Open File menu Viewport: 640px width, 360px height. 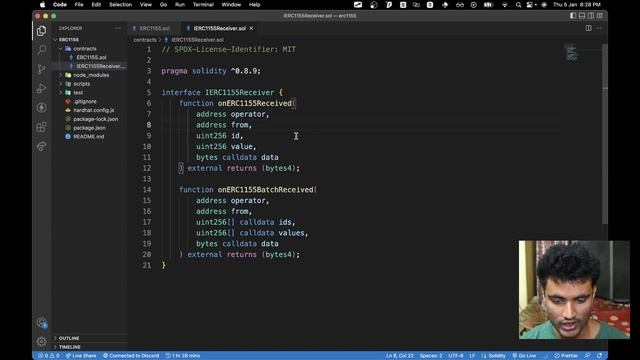pos(79,4)
